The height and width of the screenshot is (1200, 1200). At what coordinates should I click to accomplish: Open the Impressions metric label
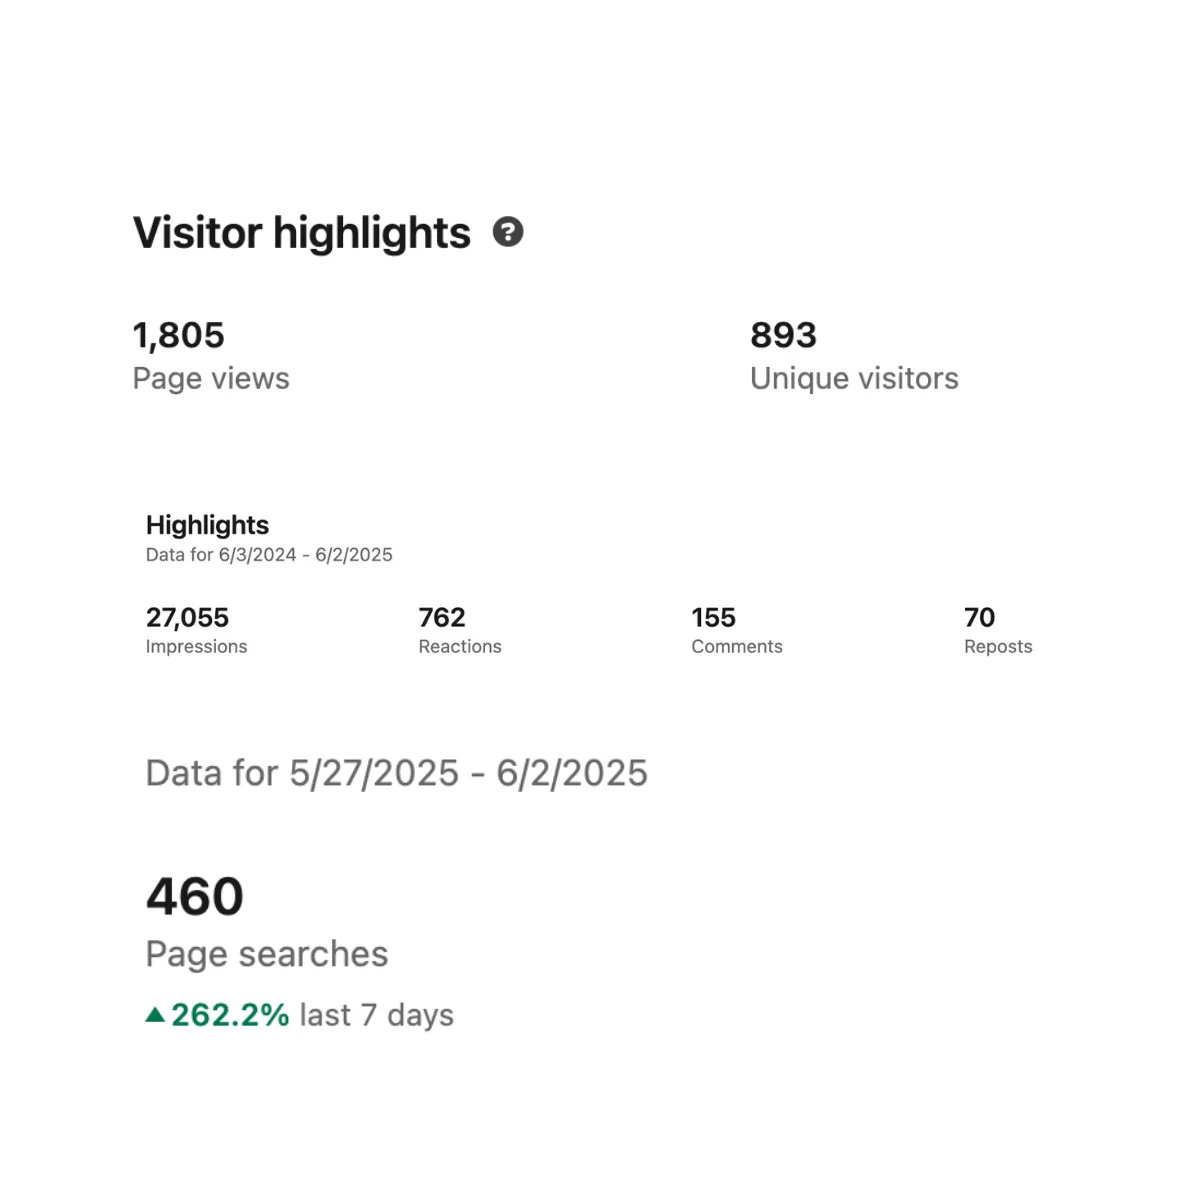(x=196, y=647)
